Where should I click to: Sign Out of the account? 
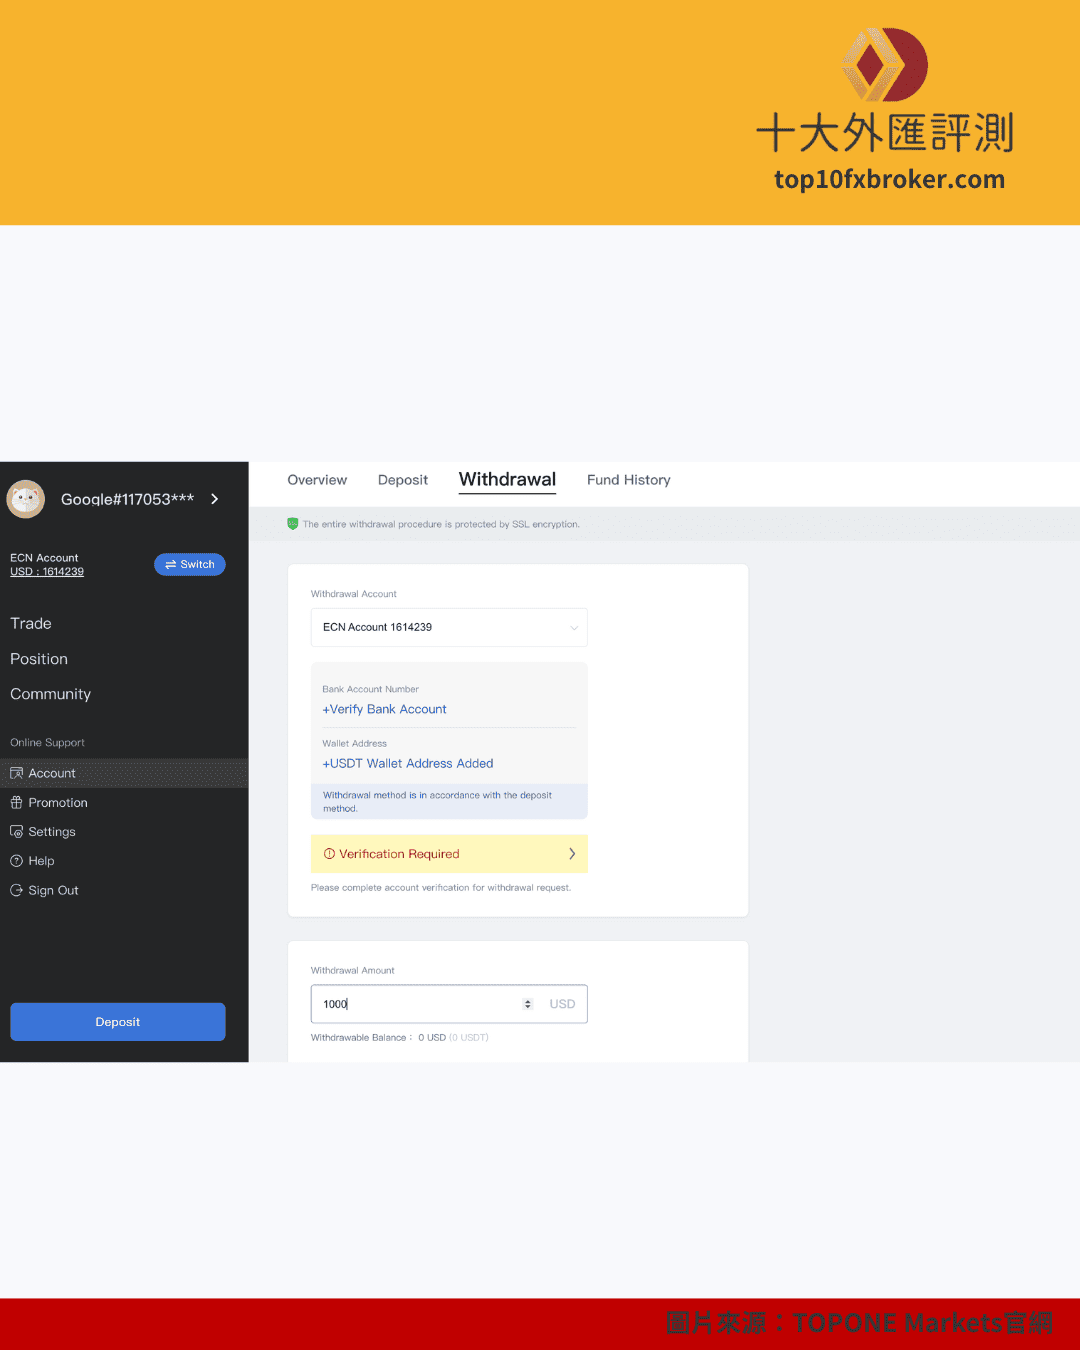click(53, 890)
